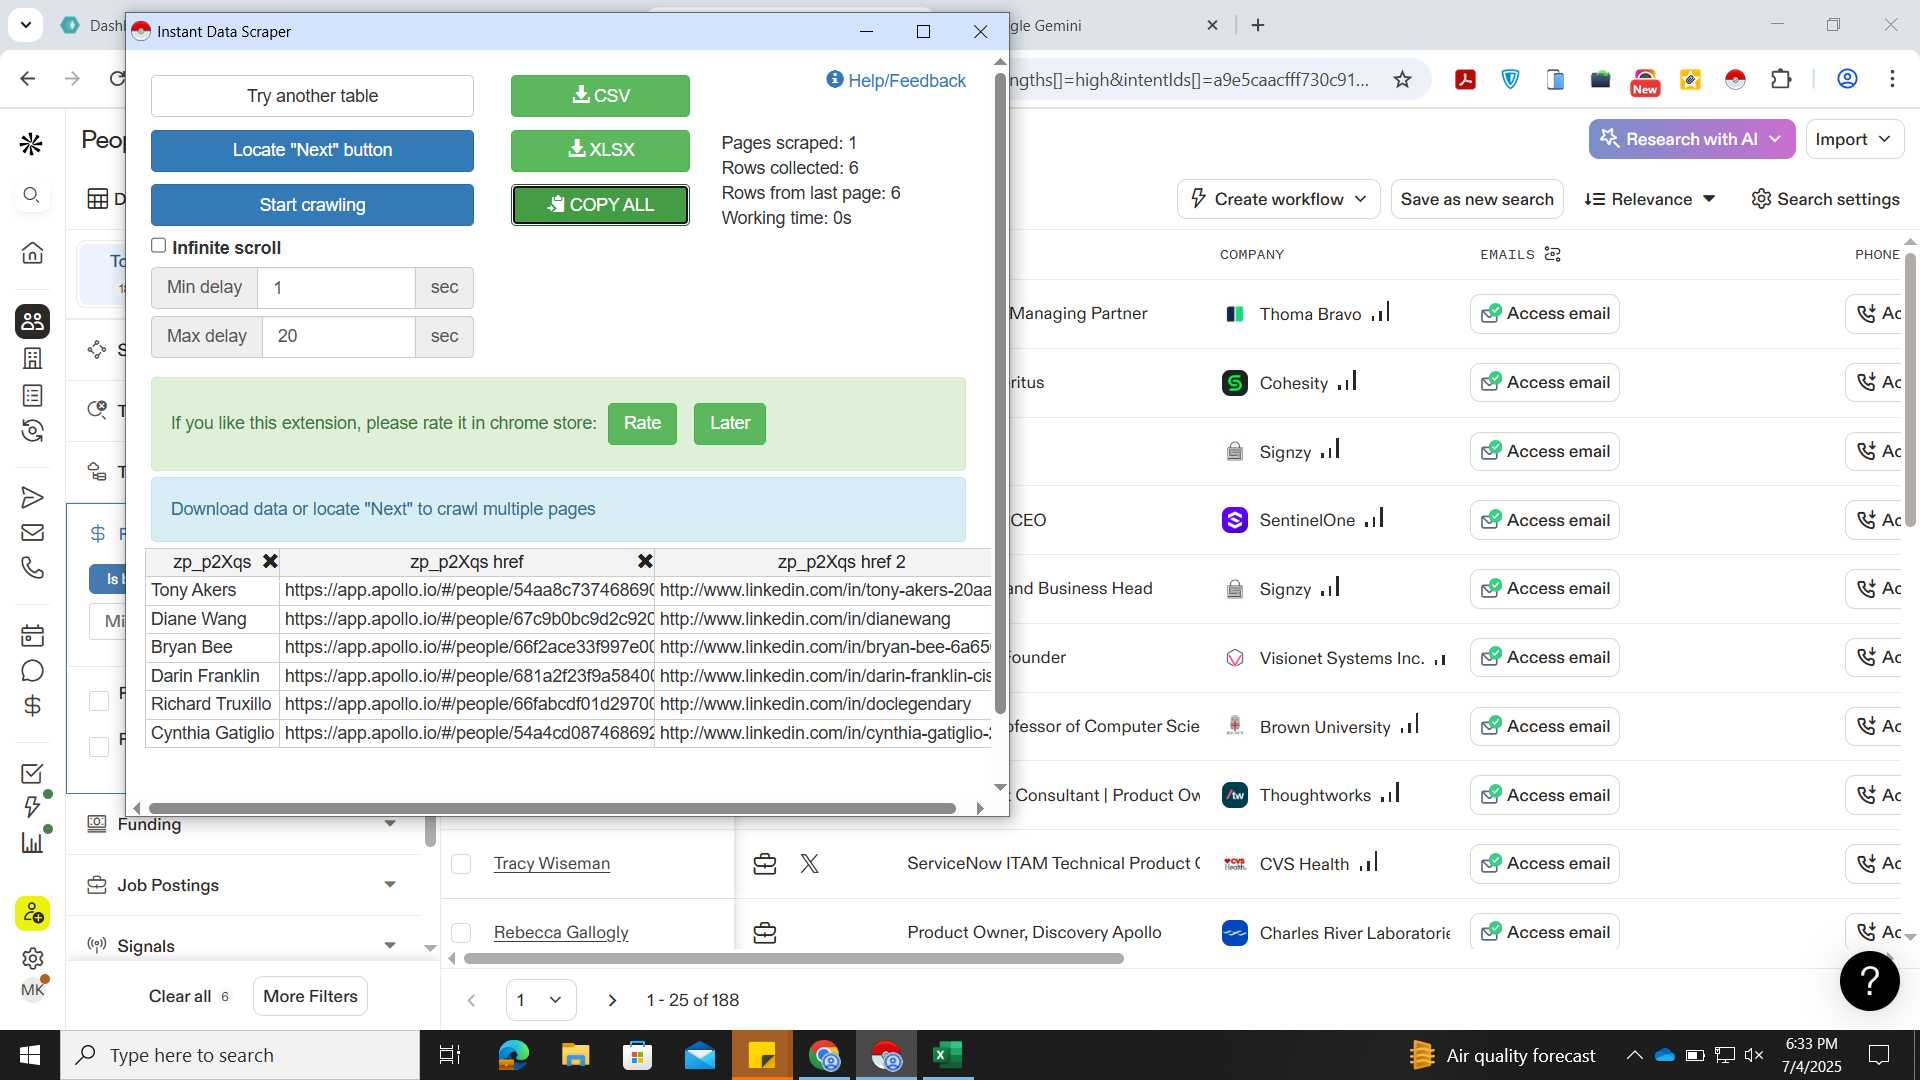Dismiss rating prompt with Later
The height and width of the screenshot is (1080, 1920).
[730, 423]
